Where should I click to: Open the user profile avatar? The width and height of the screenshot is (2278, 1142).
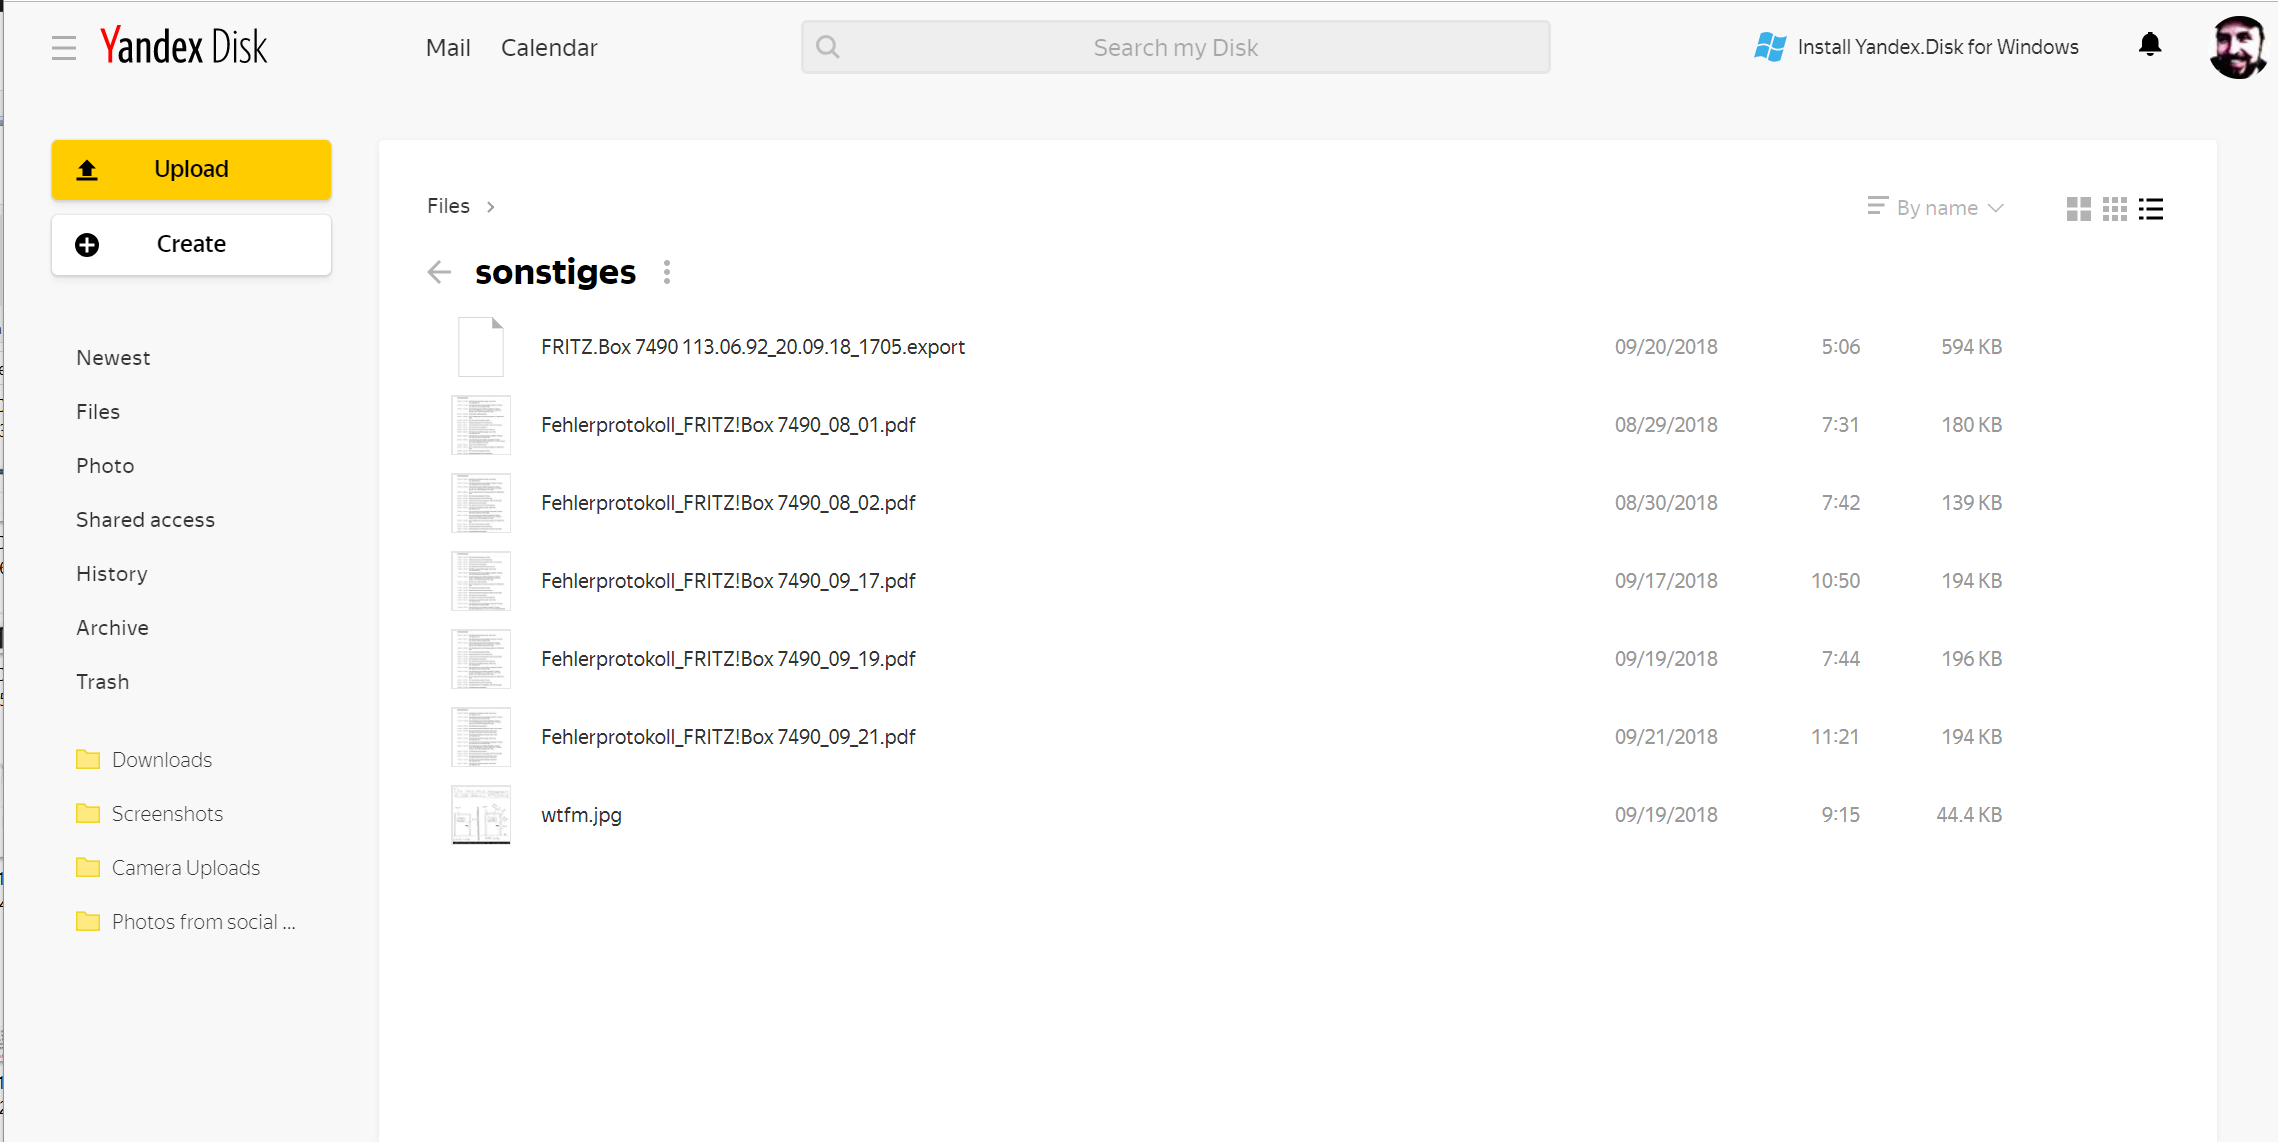(x=2238, y=47)
